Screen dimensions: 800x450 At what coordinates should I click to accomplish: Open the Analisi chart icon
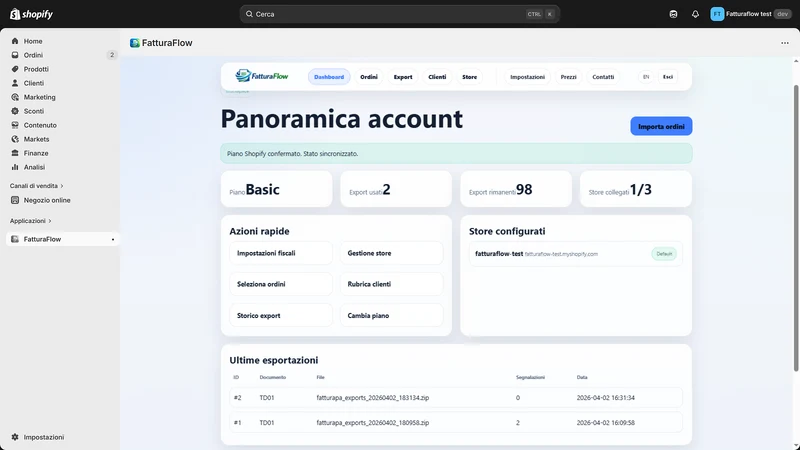coord(15,167)
